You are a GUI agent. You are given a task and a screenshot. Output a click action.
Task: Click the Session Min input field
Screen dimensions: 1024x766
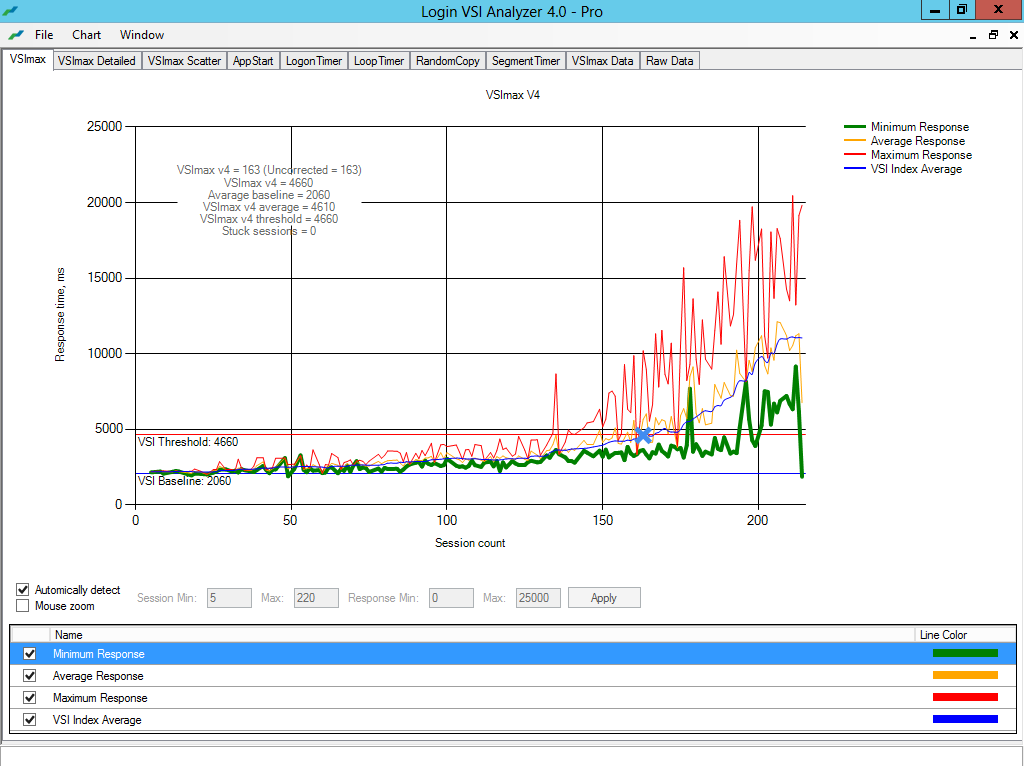(229, 598)
